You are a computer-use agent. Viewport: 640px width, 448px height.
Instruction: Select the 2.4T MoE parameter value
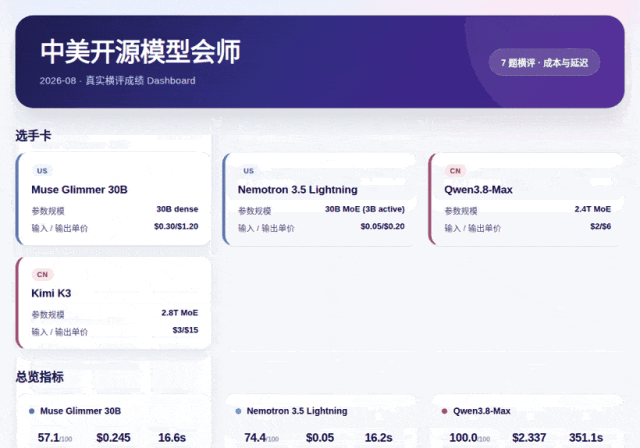coord(593,209)
